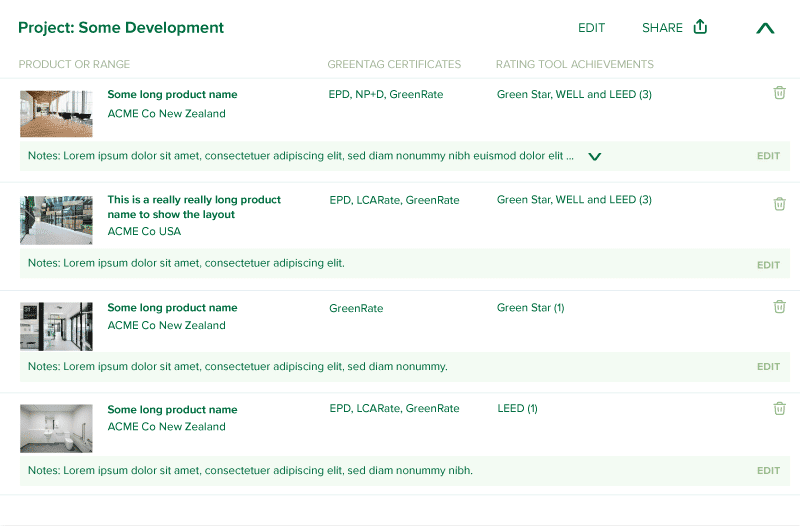This screenshot has width=800, height=526.
Task: Collapse the Some Development project panel
Action: point(765,28)
